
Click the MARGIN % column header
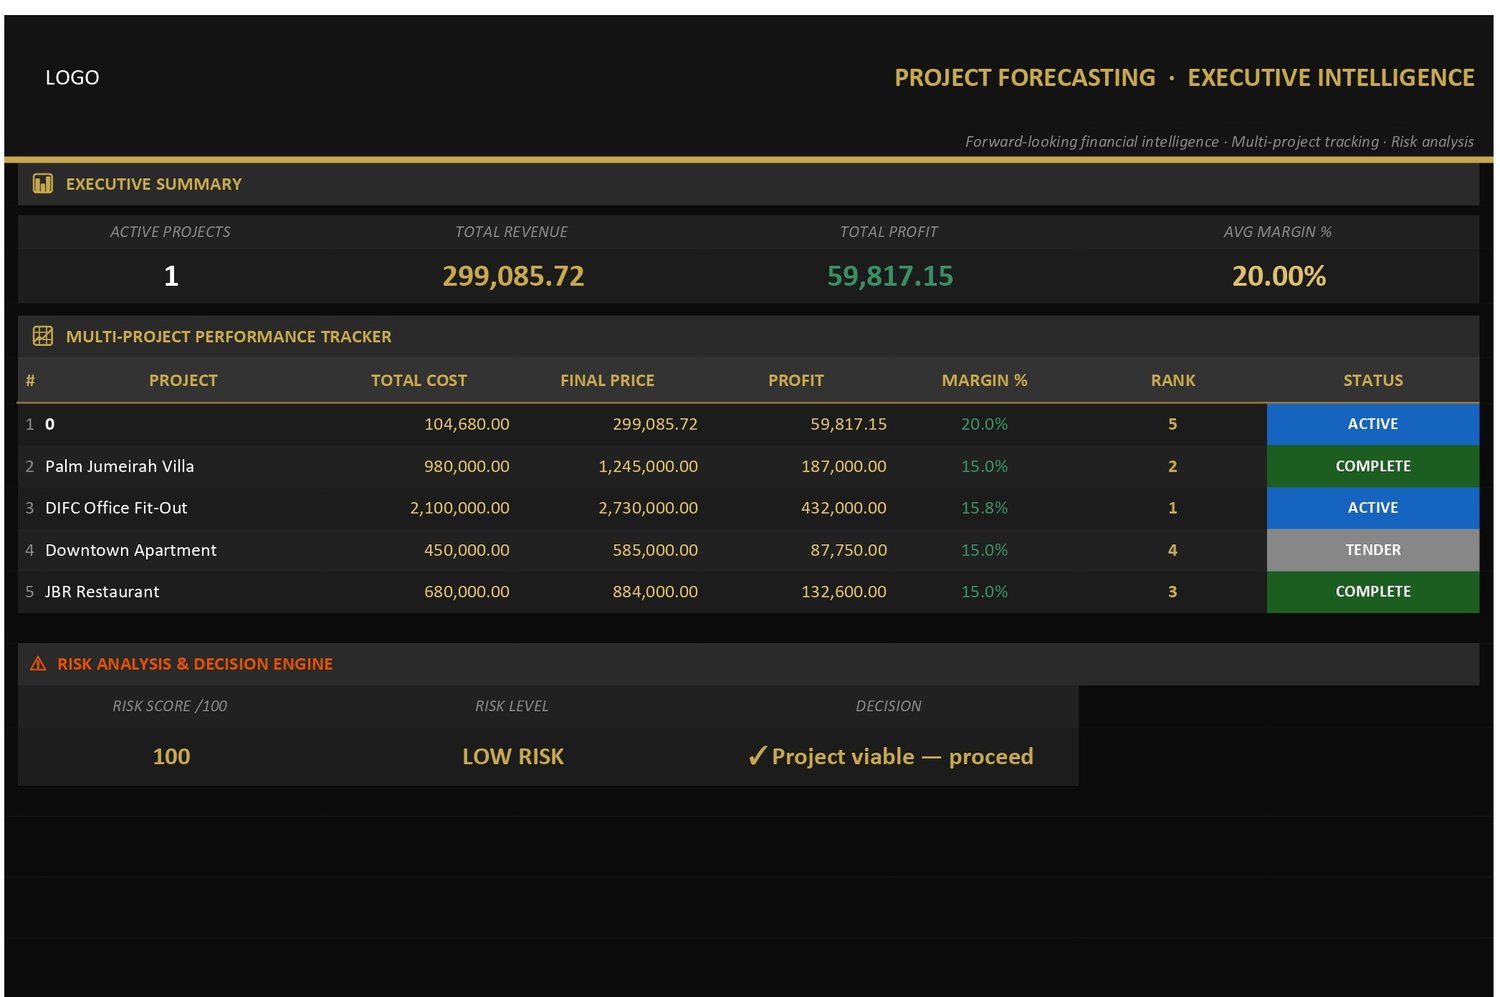[x=984, y=380]
